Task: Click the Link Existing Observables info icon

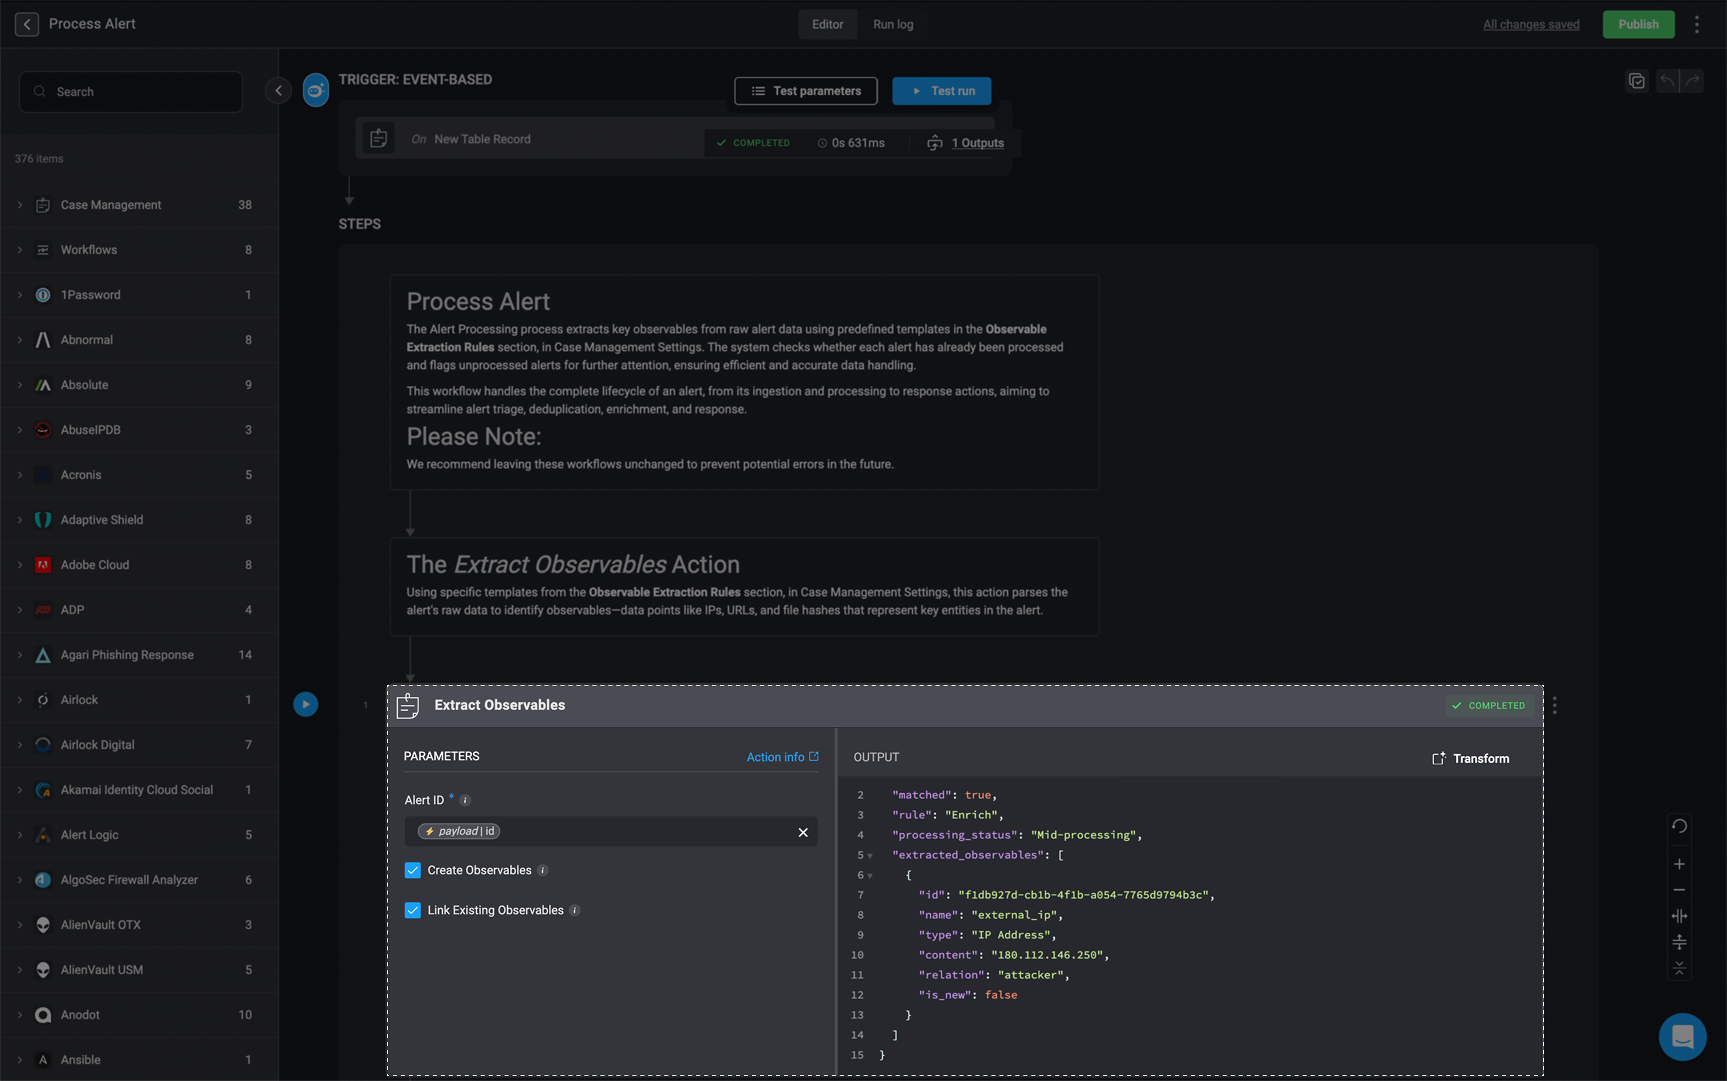Action: 575,910
